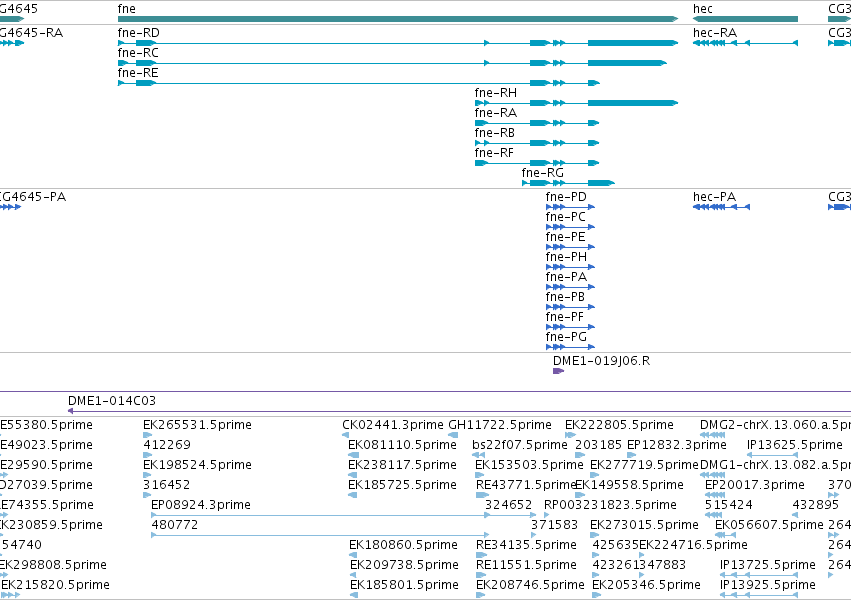Click CK02441.3prime EST label
Image resolution: width=851 pixels, height=600 pixels.
[393, 425]
